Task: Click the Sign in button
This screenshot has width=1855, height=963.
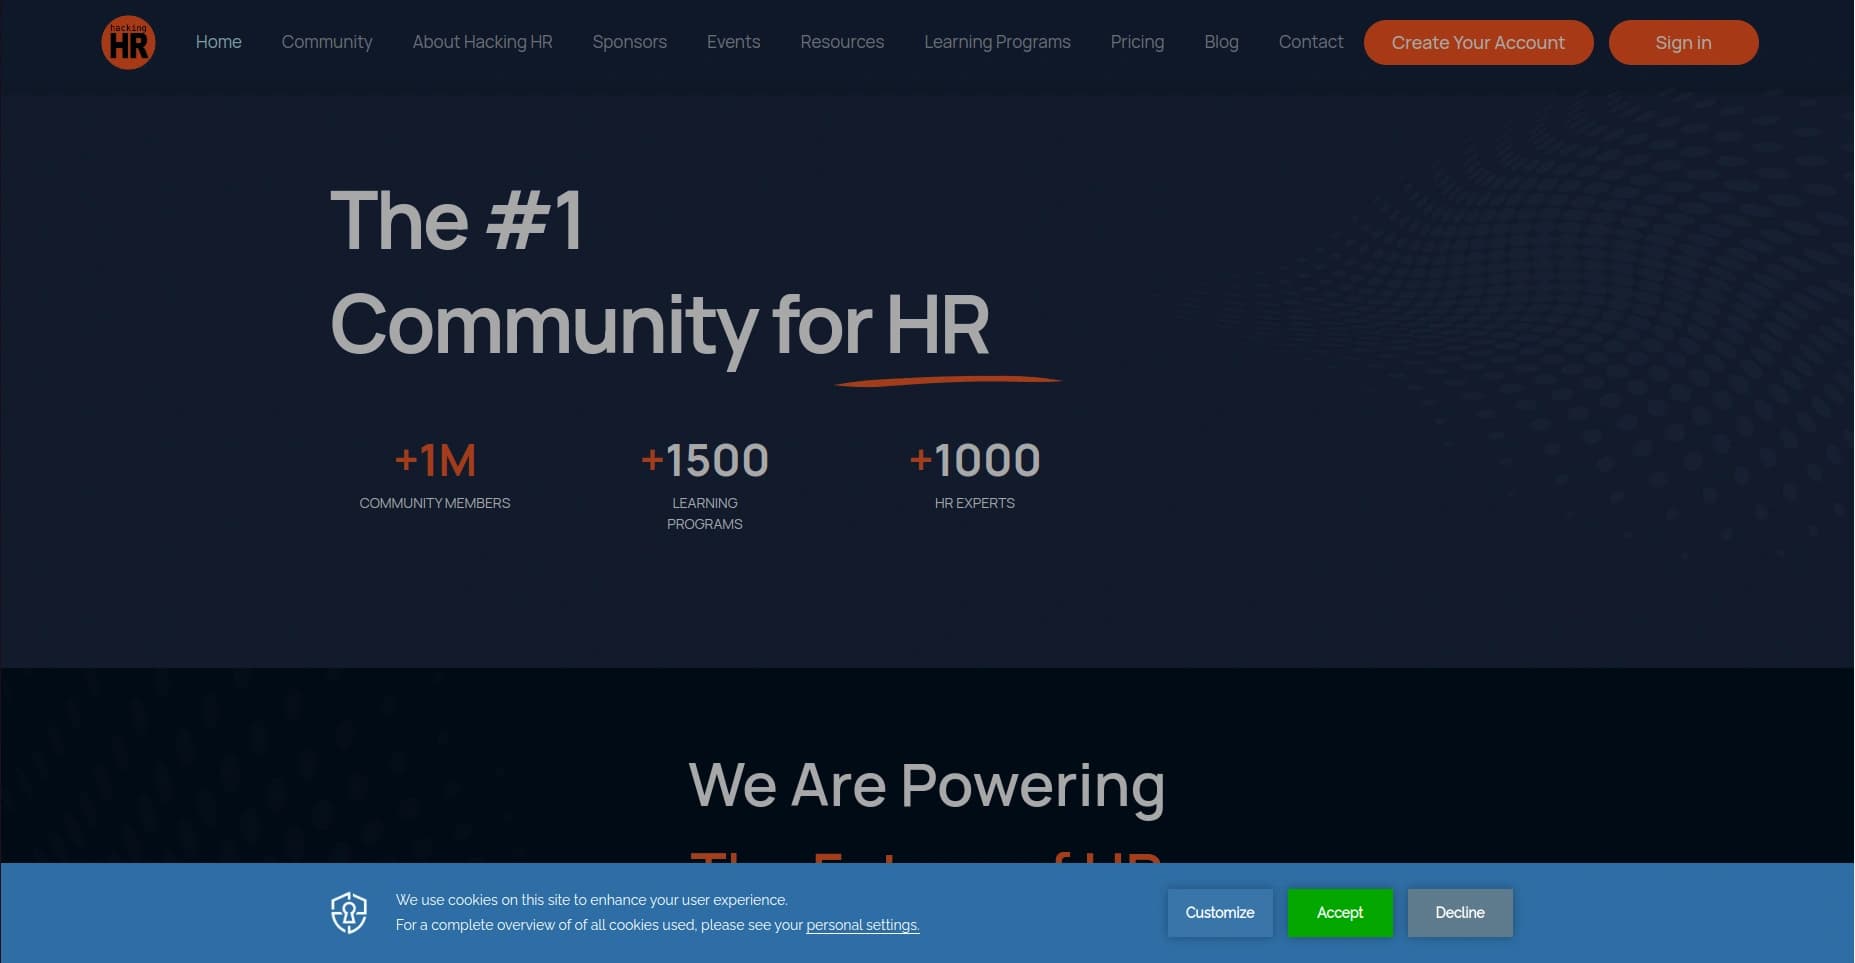Action: tap(1683, 42)
